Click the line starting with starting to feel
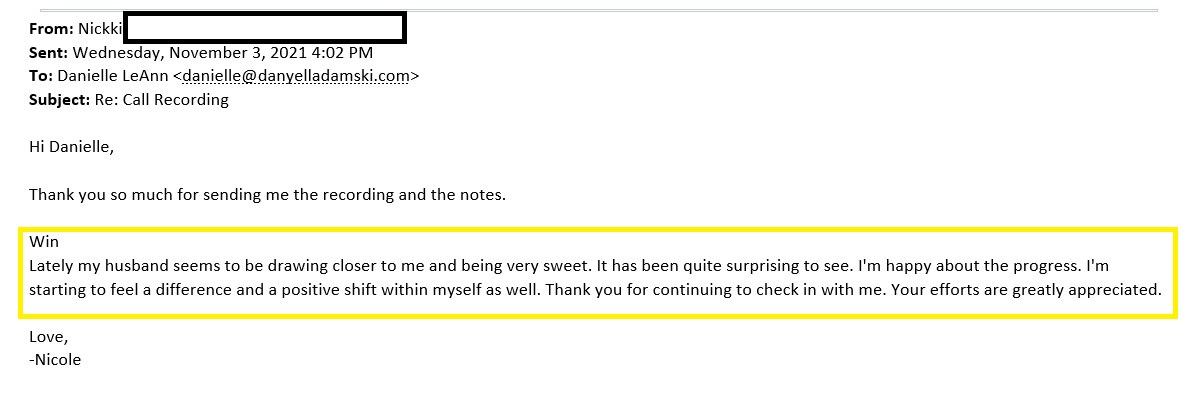The height and width of the screenshot is (407, 1183). [x=595, y=290]
